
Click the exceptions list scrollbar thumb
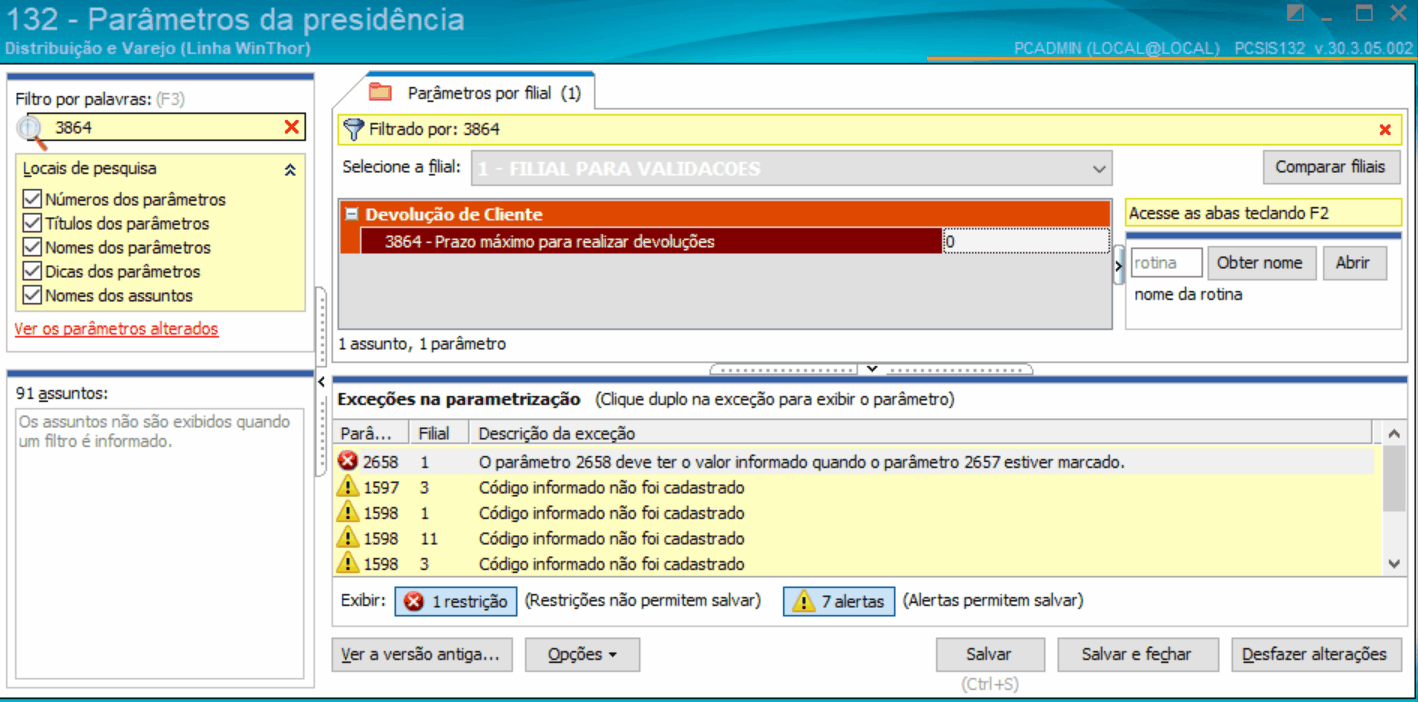click(1394, 480)
